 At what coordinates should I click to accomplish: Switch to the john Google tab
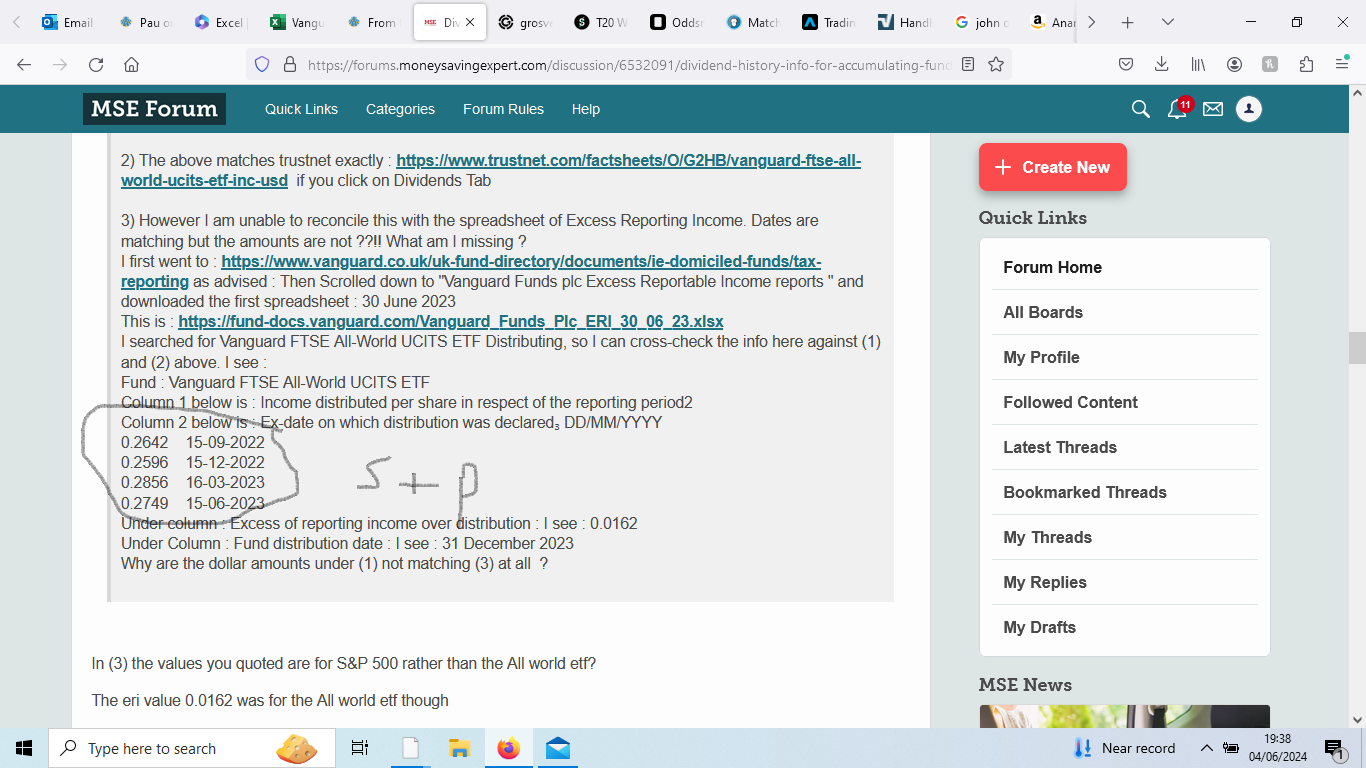(x=982, y=22)
